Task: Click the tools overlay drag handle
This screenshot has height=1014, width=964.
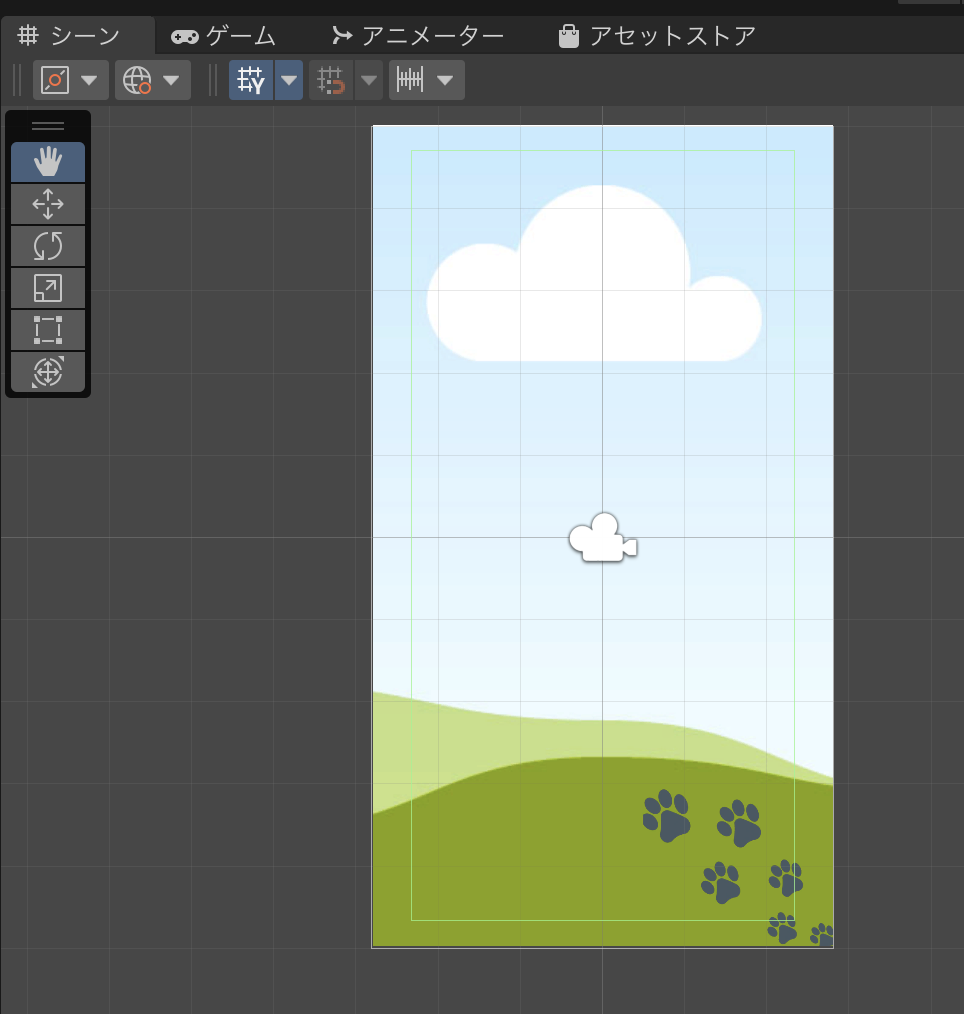Action: 48,126
